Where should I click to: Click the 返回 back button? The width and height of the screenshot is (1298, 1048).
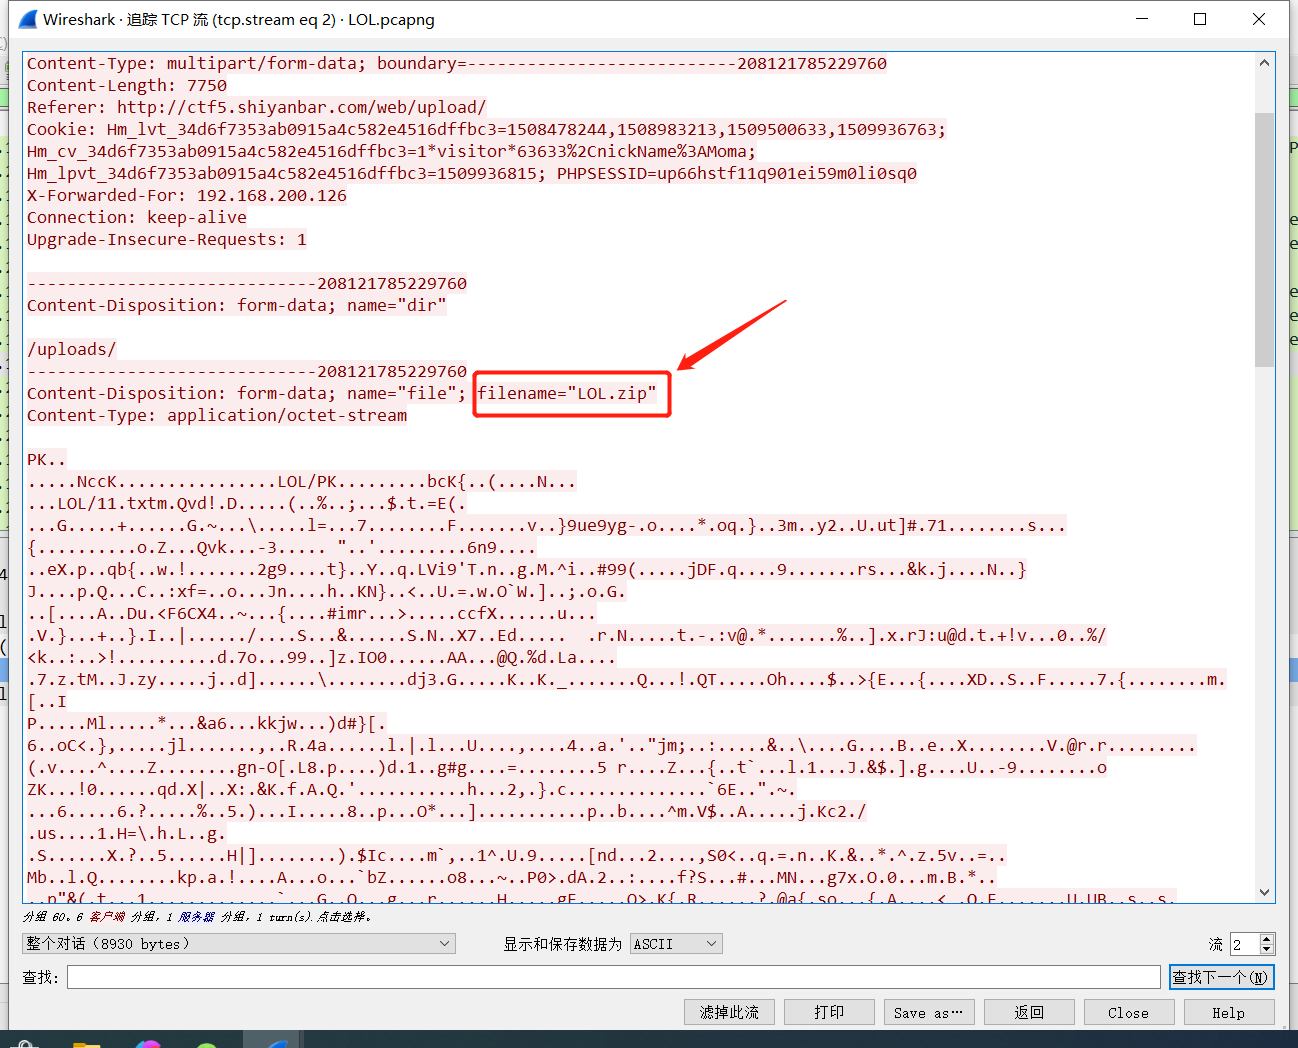(1029, 1012)
